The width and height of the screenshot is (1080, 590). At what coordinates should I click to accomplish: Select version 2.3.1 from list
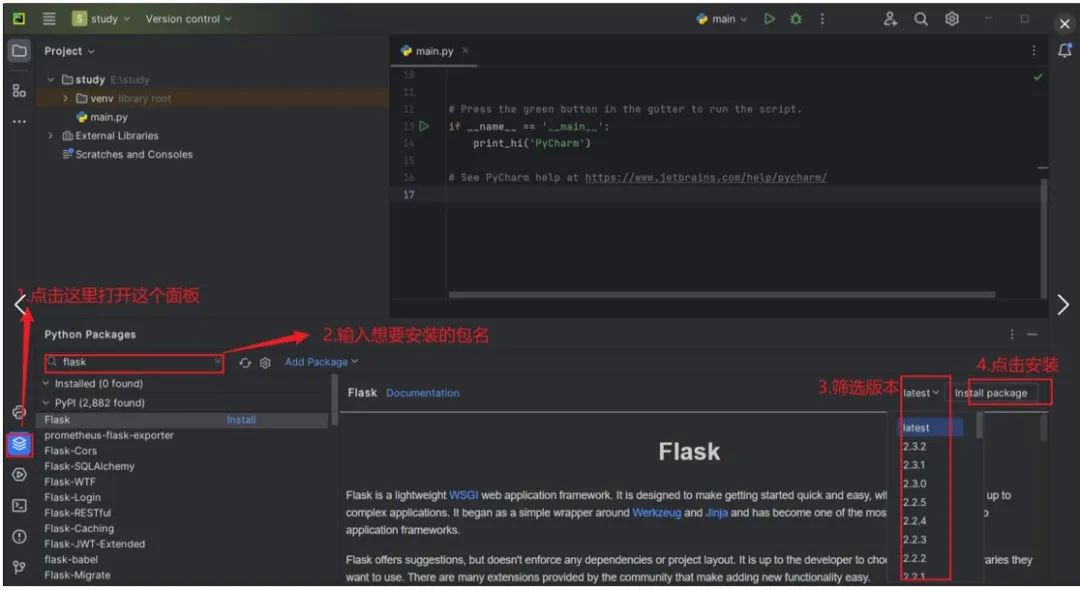[x=915, y=465]
